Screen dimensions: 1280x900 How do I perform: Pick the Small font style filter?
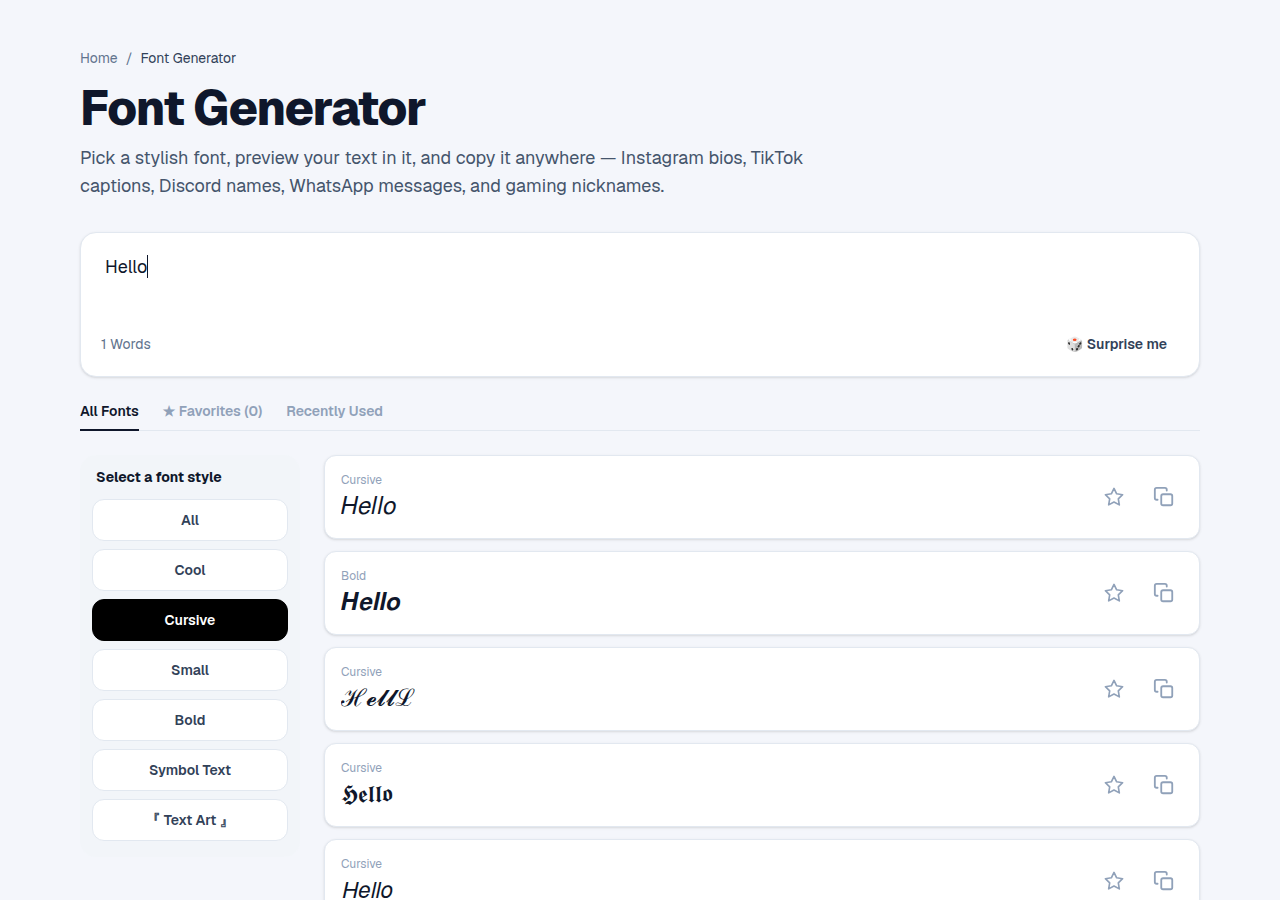point(190,670)
